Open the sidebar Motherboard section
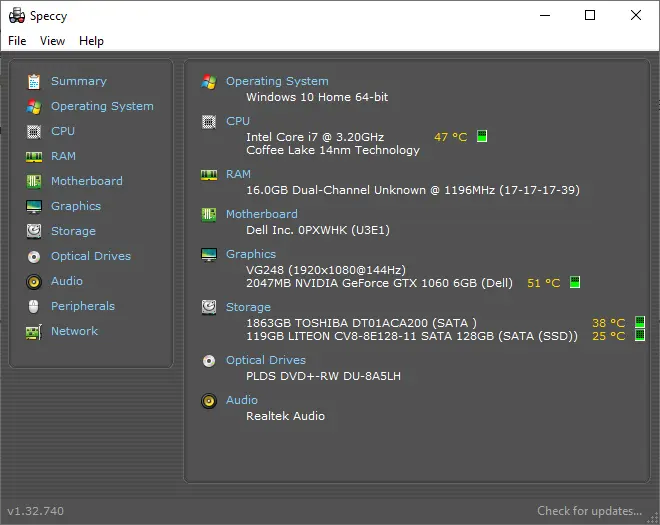This screenshot has width=660, height=525. [87, 181]
